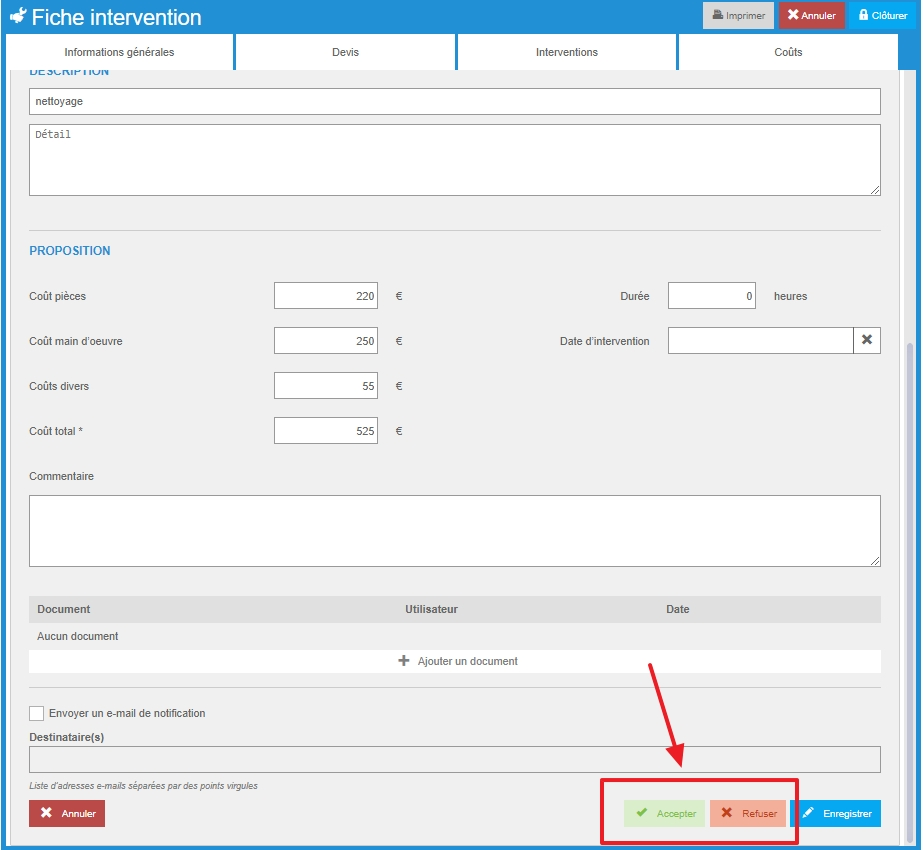
Task: Click the Imprimer printer button
Action: coord(738,16)
